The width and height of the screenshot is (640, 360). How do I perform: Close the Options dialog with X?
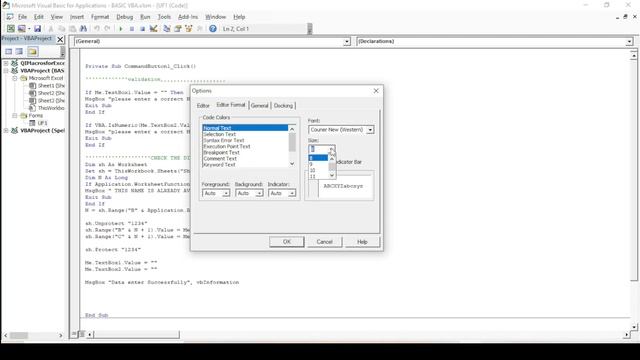(x=376, y=91)
